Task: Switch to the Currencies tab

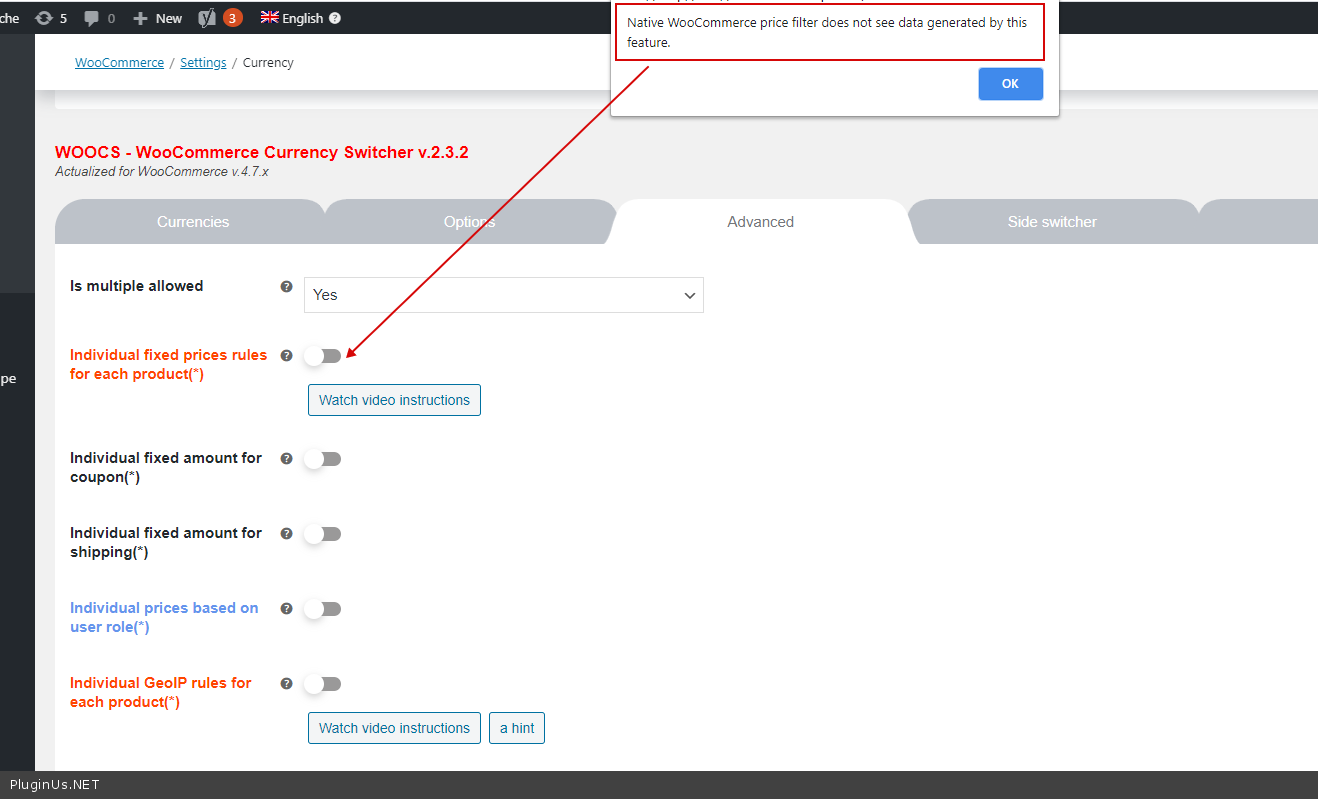Action: [x=193, y=222]
